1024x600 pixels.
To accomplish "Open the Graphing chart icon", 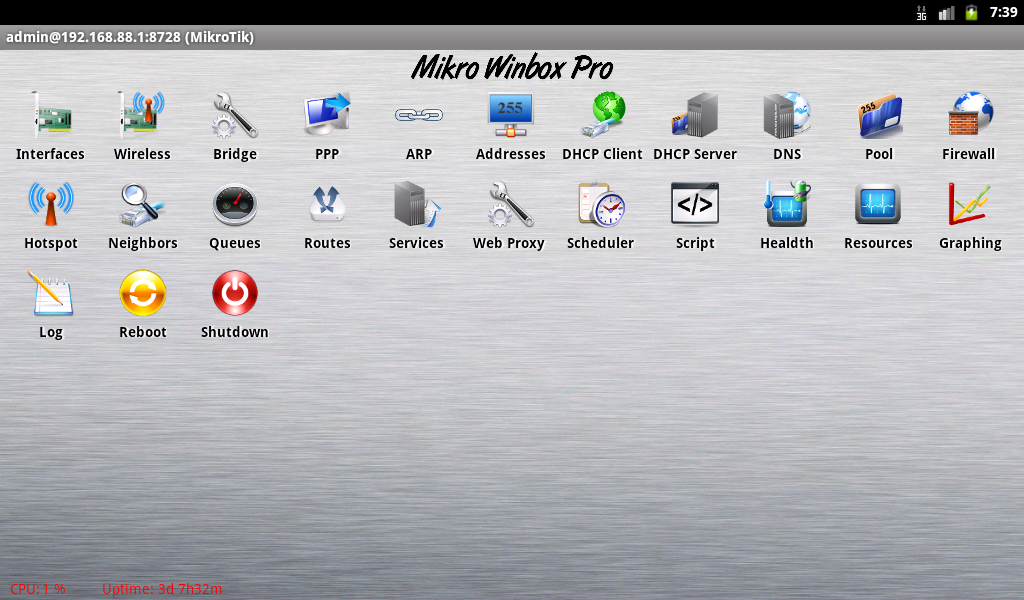I will click(x=970, y=204).
